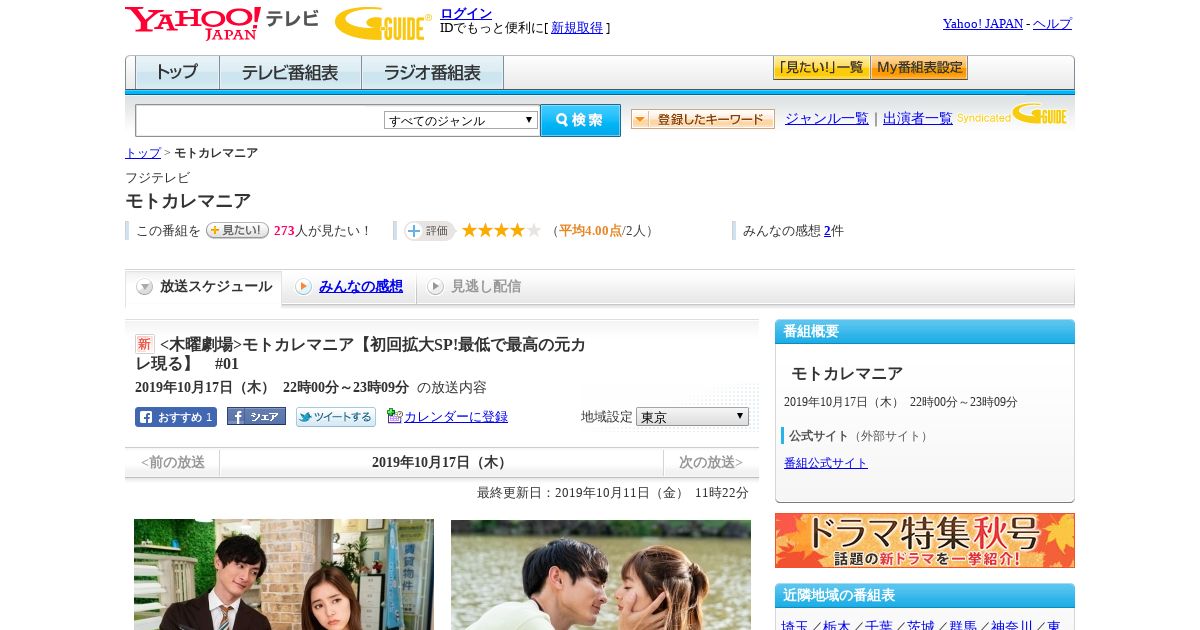Click the 平均4.00点 rating text
Screen dimensions: 1200x630
pos(590,231)
